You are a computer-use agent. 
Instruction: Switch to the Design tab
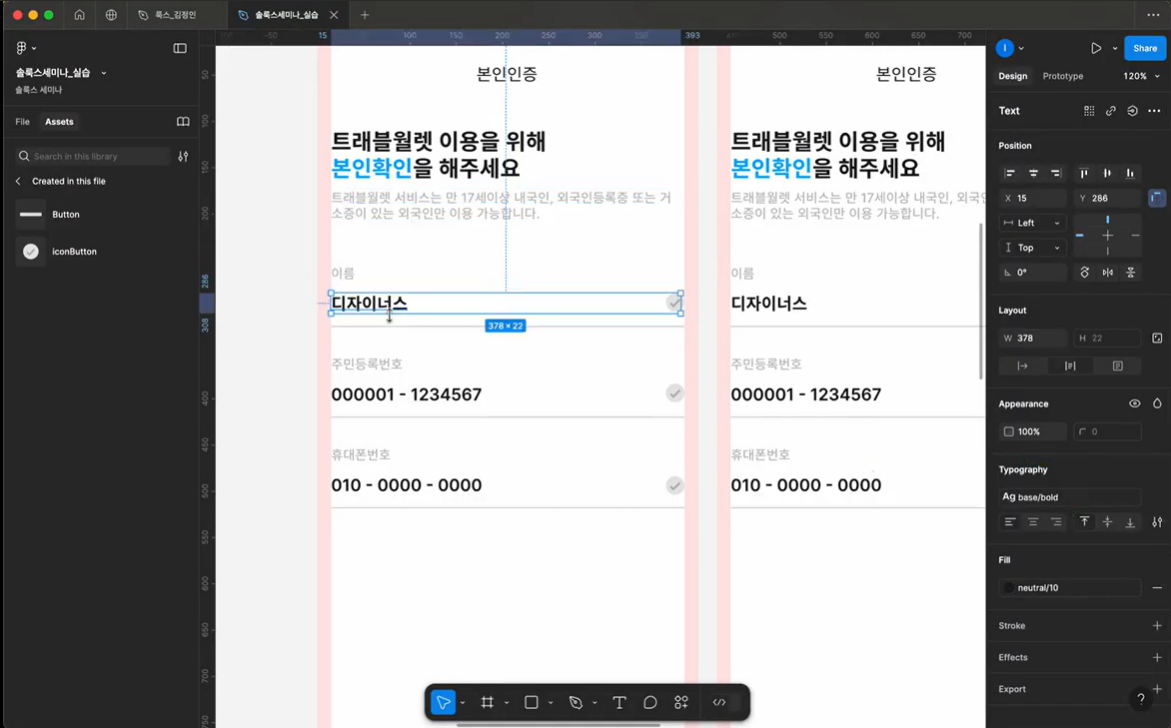pyautogui.click(x=1013, y=76)
